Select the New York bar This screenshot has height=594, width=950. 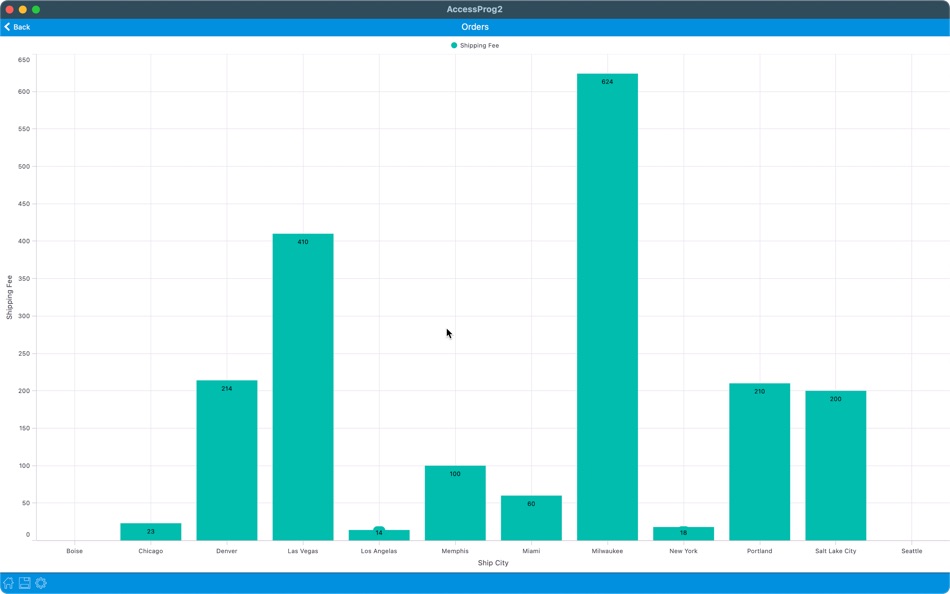(683, 533)
